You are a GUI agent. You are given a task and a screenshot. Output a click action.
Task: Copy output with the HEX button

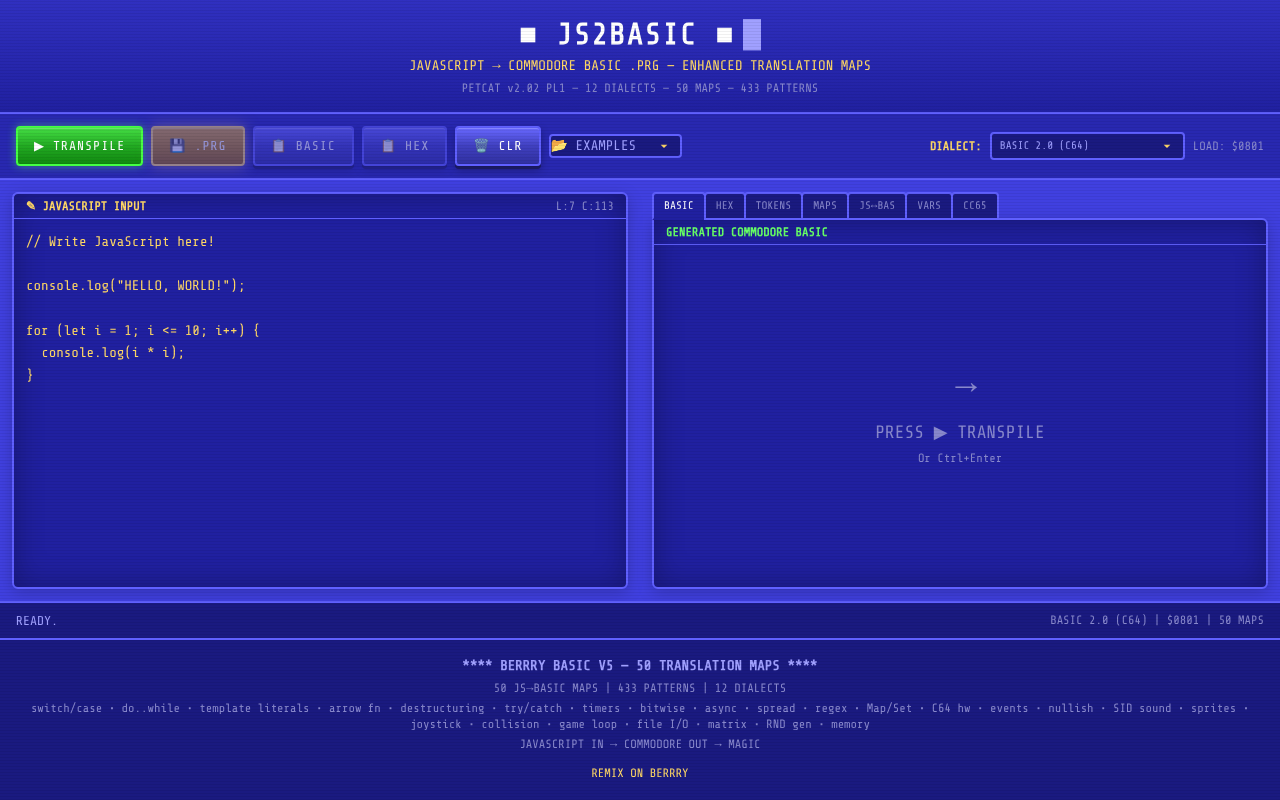pos(404,146)
